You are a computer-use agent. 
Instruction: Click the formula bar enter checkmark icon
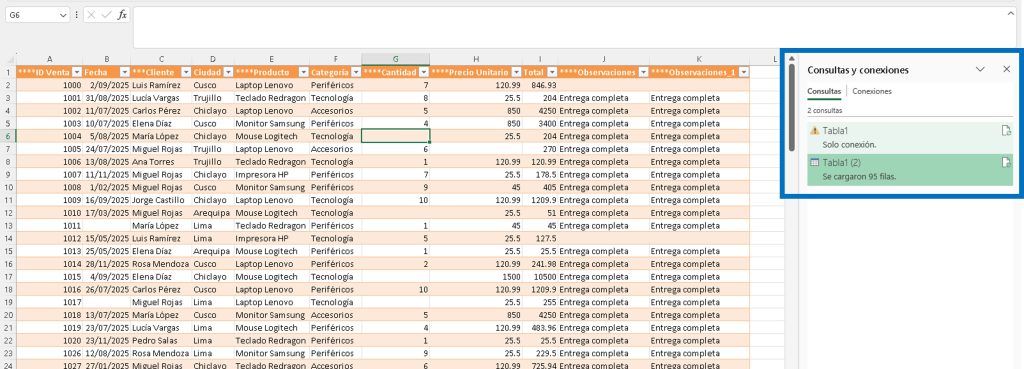coord(106,14)
